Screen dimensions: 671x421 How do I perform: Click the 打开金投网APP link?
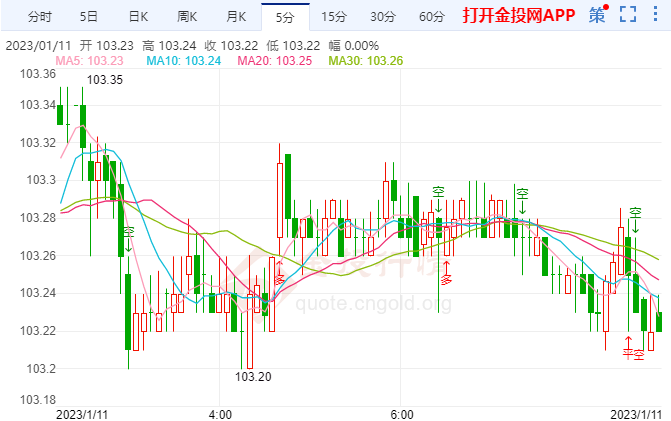click(x=519, y=15)
